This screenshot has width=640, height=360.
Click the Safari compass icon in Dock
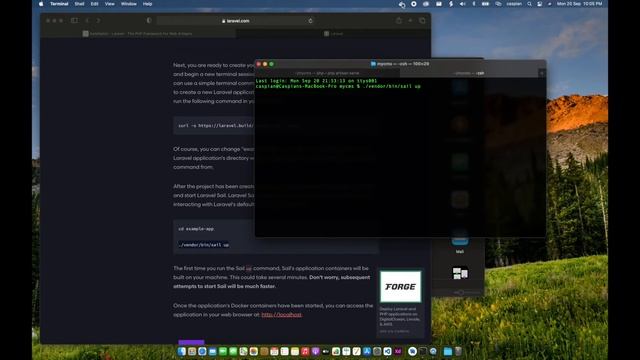202,351
